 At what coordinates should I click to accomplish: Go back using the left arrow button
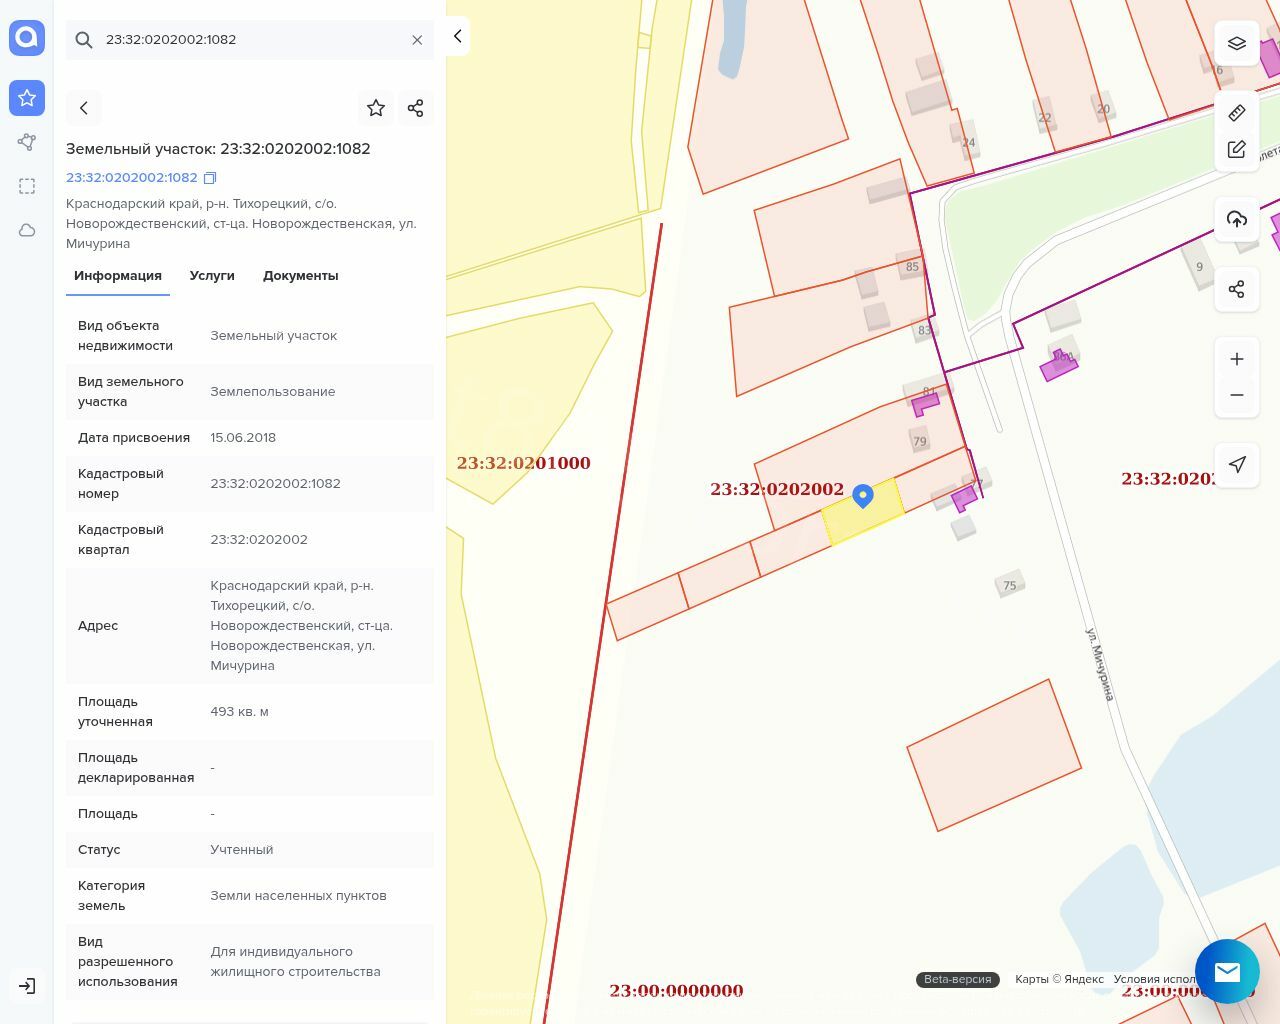pyautogui.click(x=84, y=108)
